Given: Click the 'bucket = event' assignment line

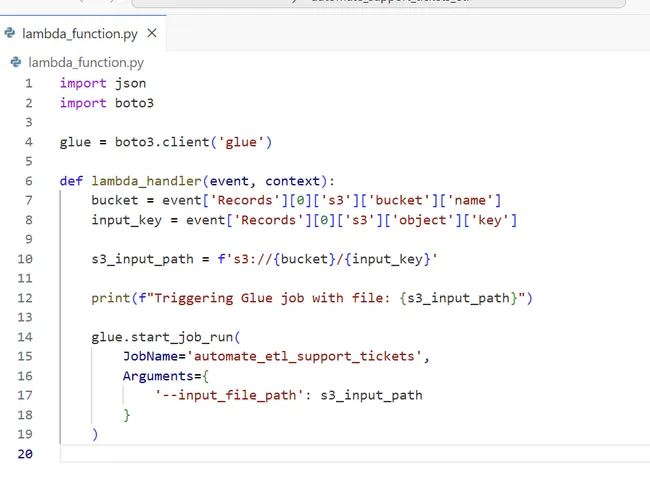Looking at the screenshot, I should pos(296,201).
